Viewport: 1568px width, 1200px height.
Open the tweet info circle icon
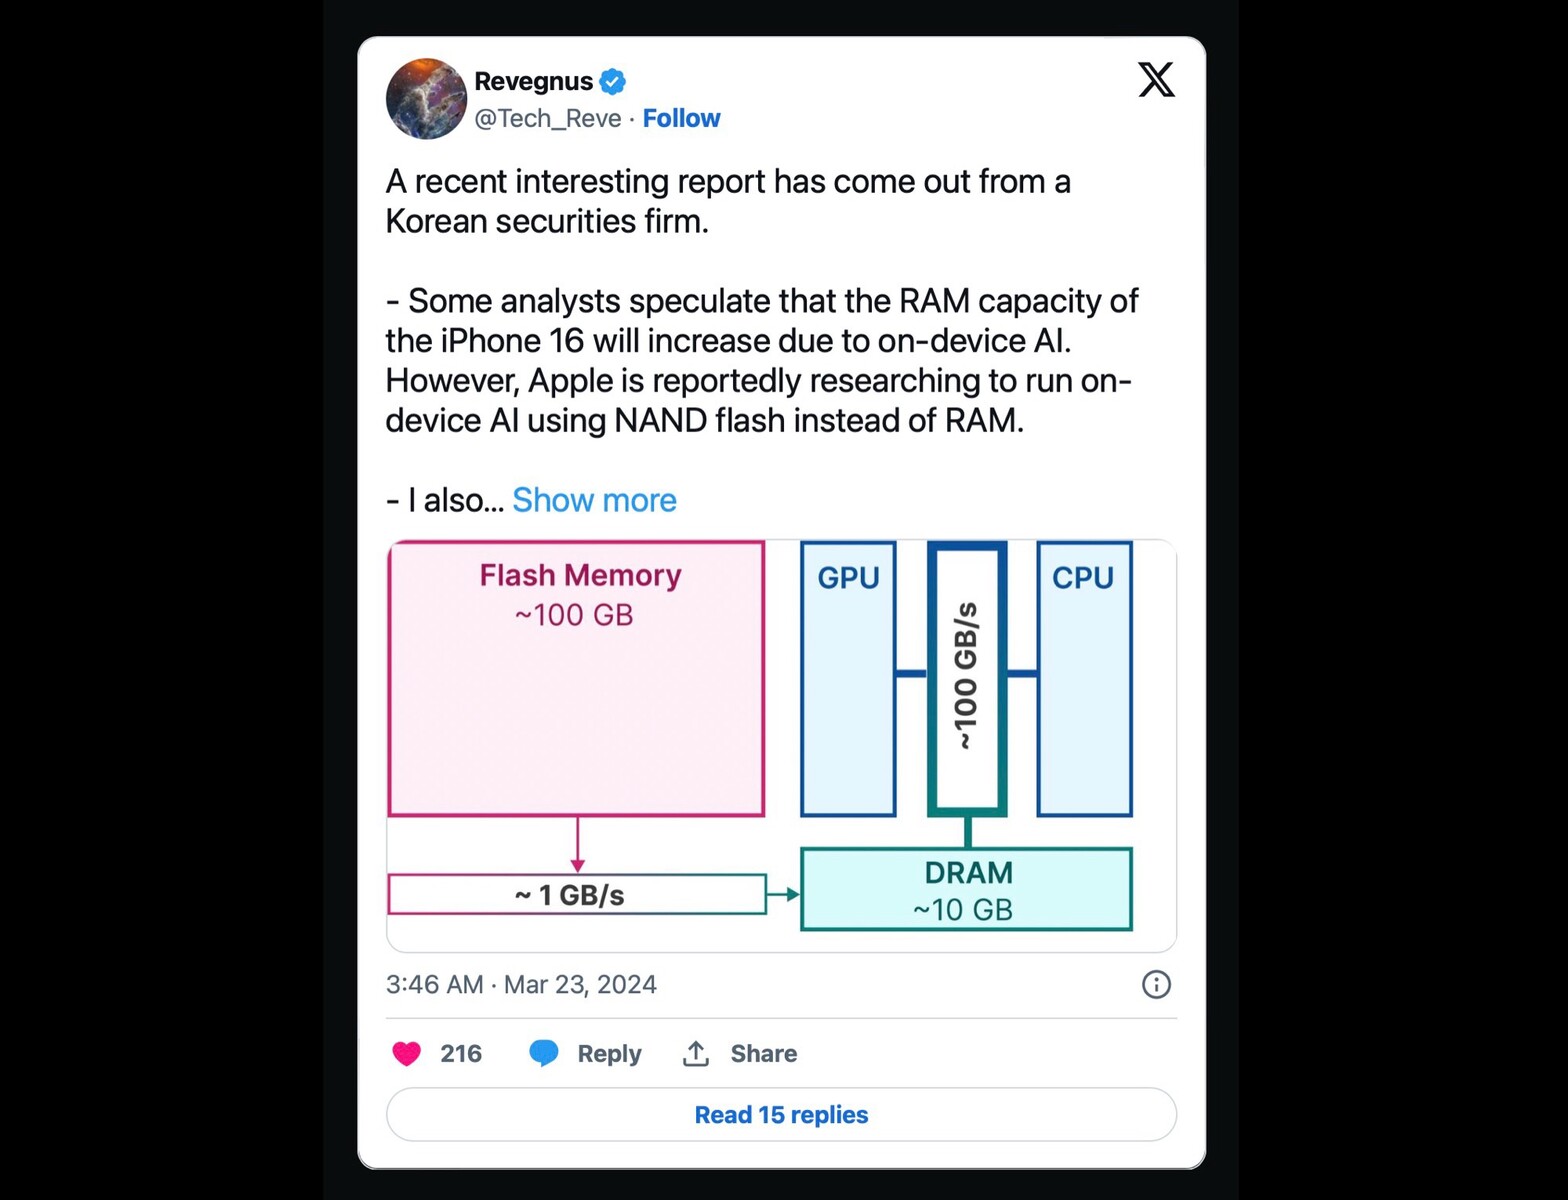[x=1156, y=985]
